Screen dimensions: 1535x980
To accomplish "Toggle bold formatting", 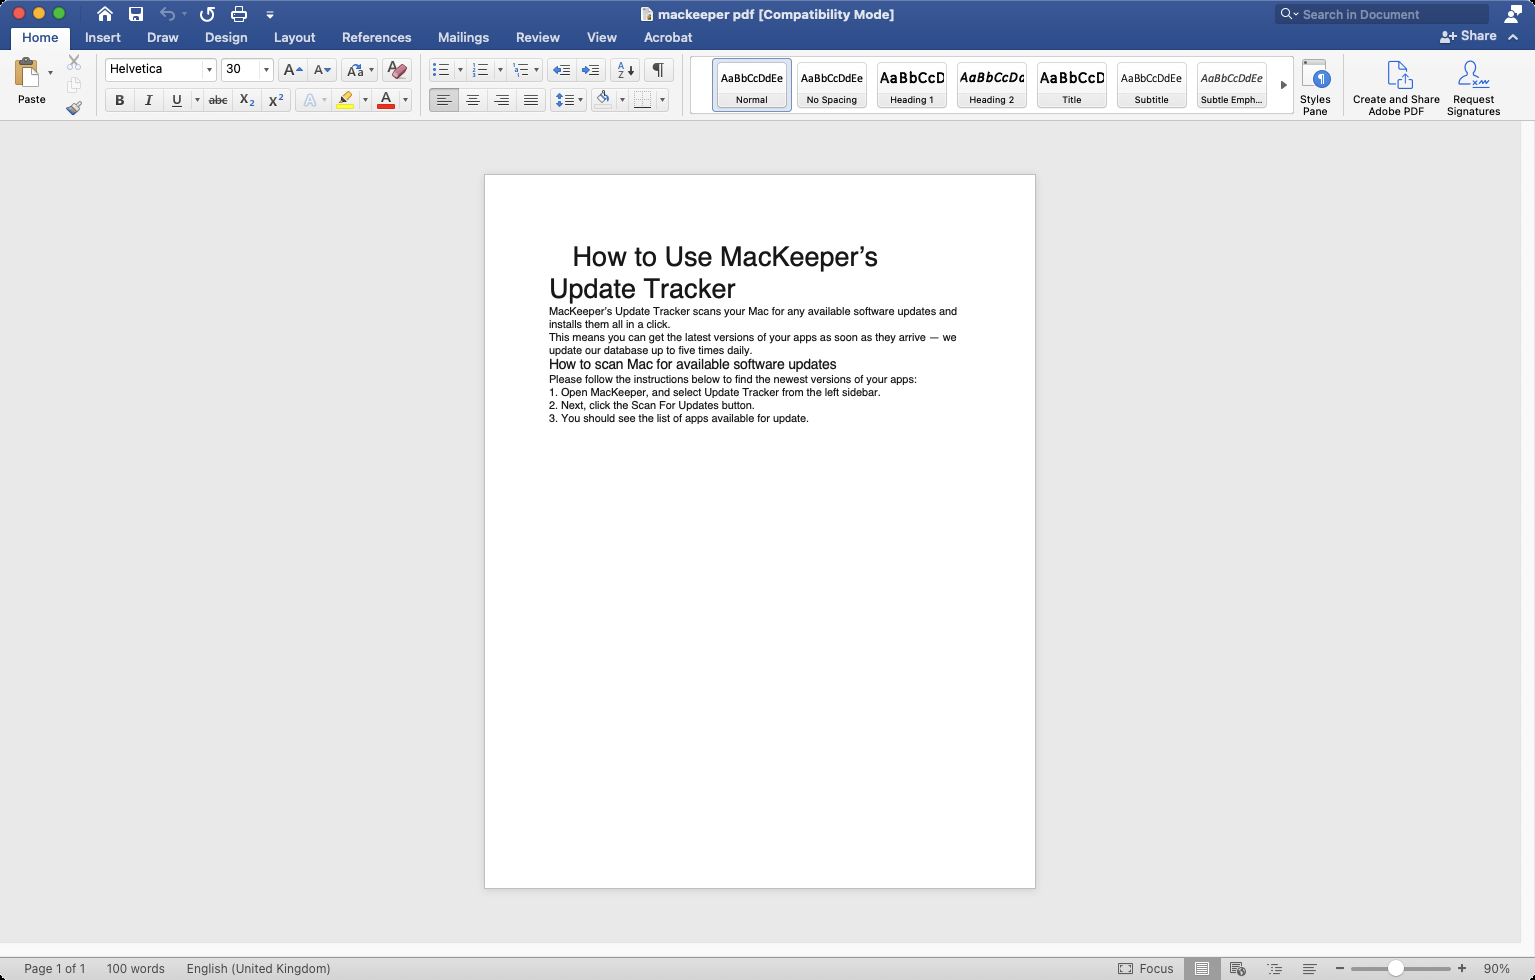I will pos(120,100).
